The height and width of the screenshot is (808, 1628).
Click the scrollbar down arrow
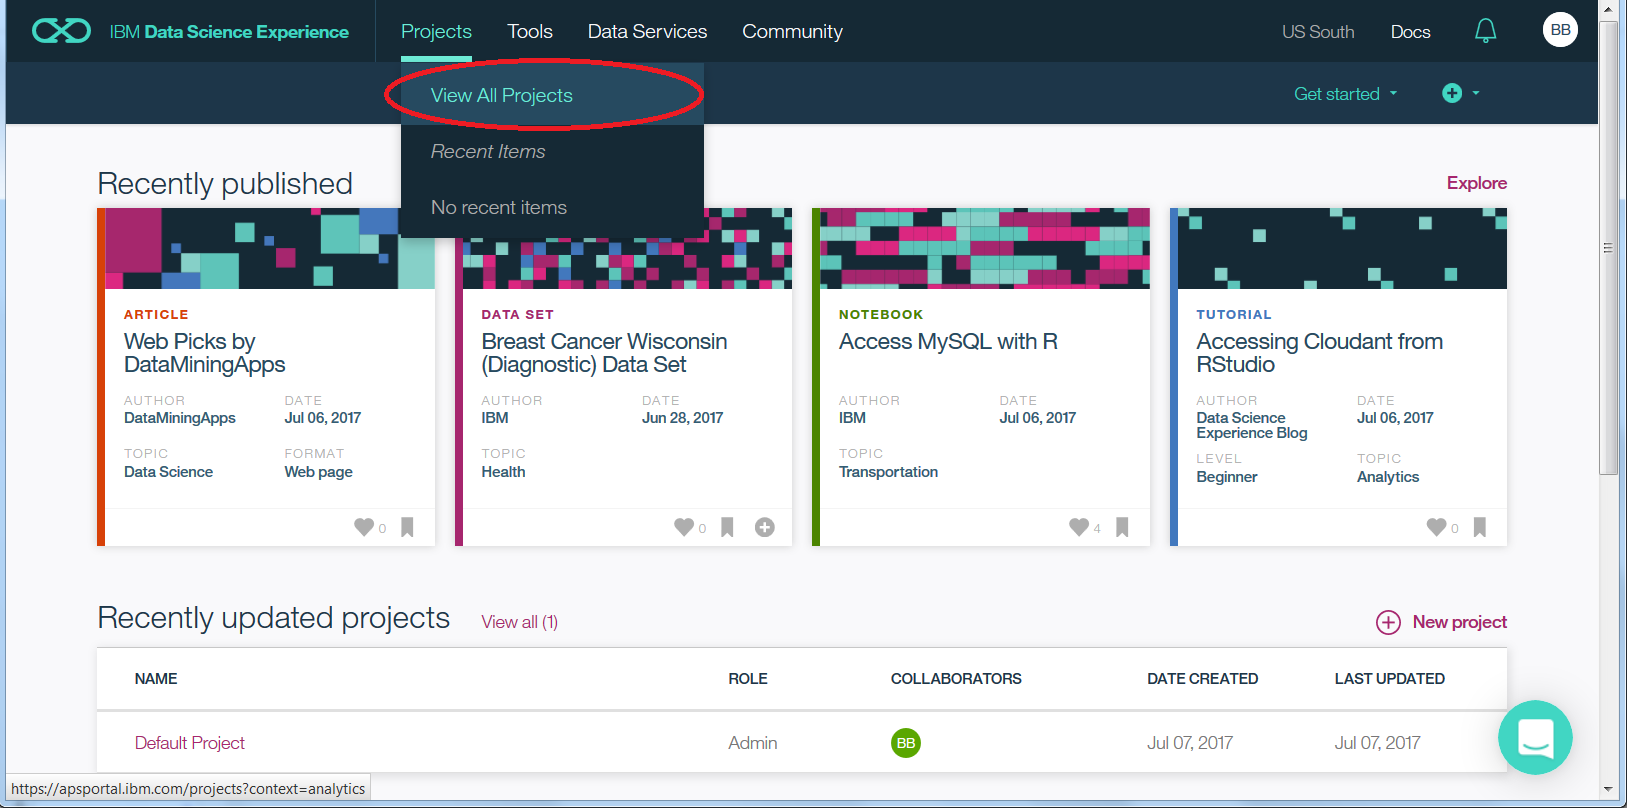(1608, 790)
